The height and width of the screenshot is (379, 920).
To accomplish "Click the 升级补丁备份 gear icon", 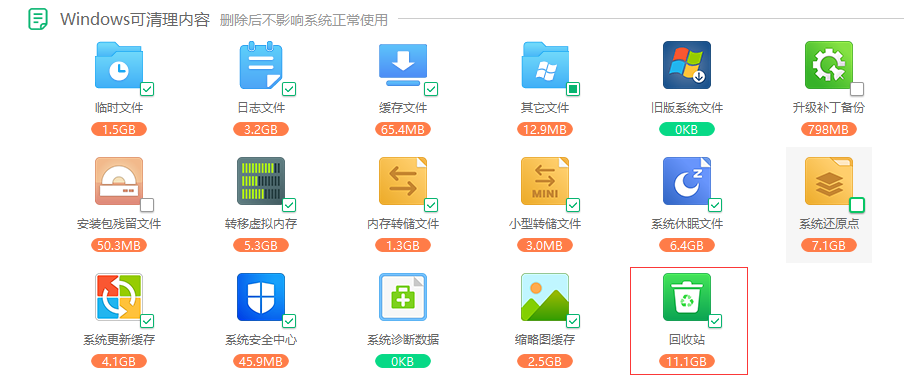I will (828, 65).
